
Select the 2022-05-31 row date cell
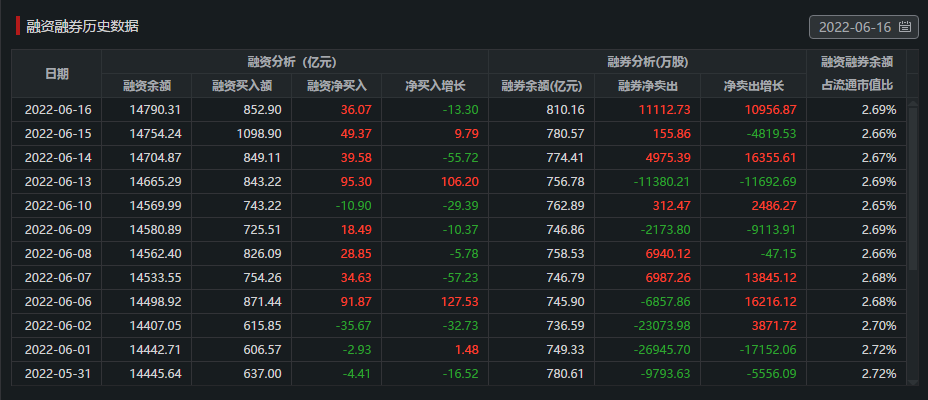[x=57, y=373]
